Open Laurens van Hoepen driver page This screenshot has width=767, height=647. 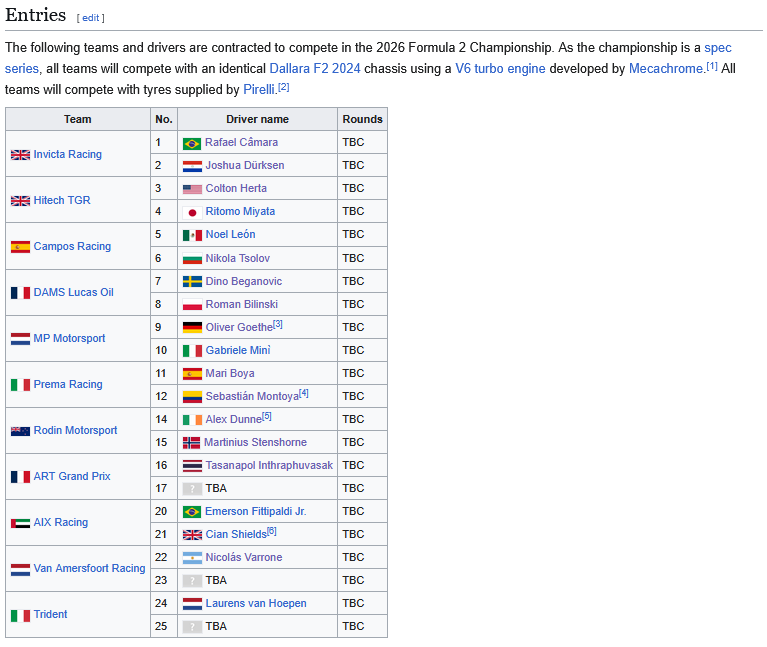[256, 603]
